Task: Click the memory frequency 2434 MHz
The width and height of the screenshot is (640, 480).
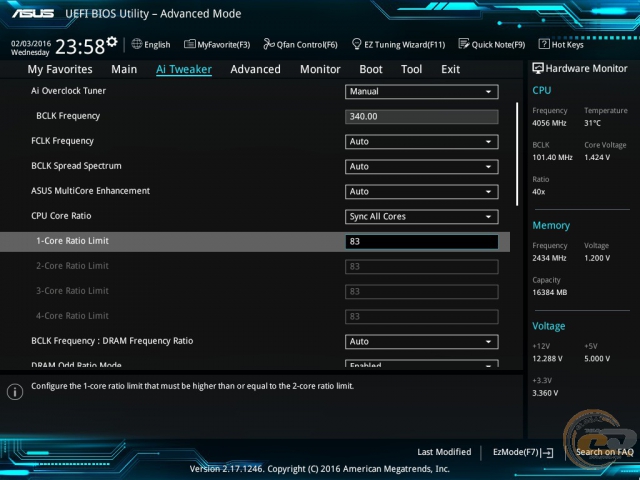Action: coord(549,258)
